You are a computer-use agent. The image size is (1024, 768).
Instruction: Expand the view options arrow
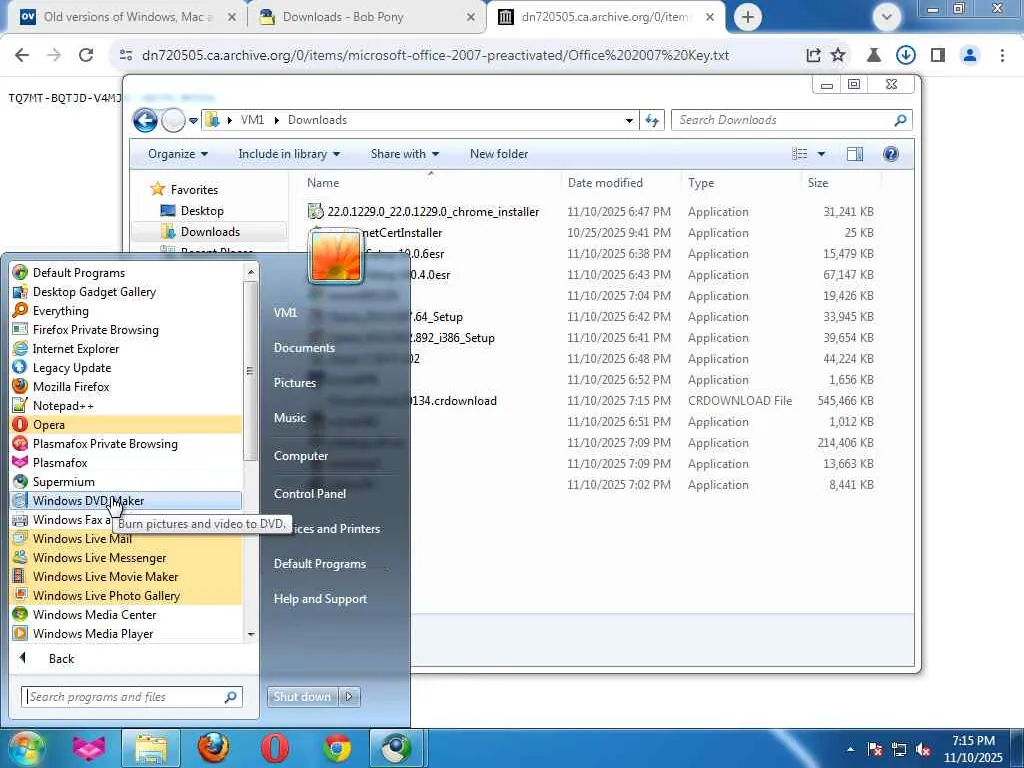coord(822,153)
